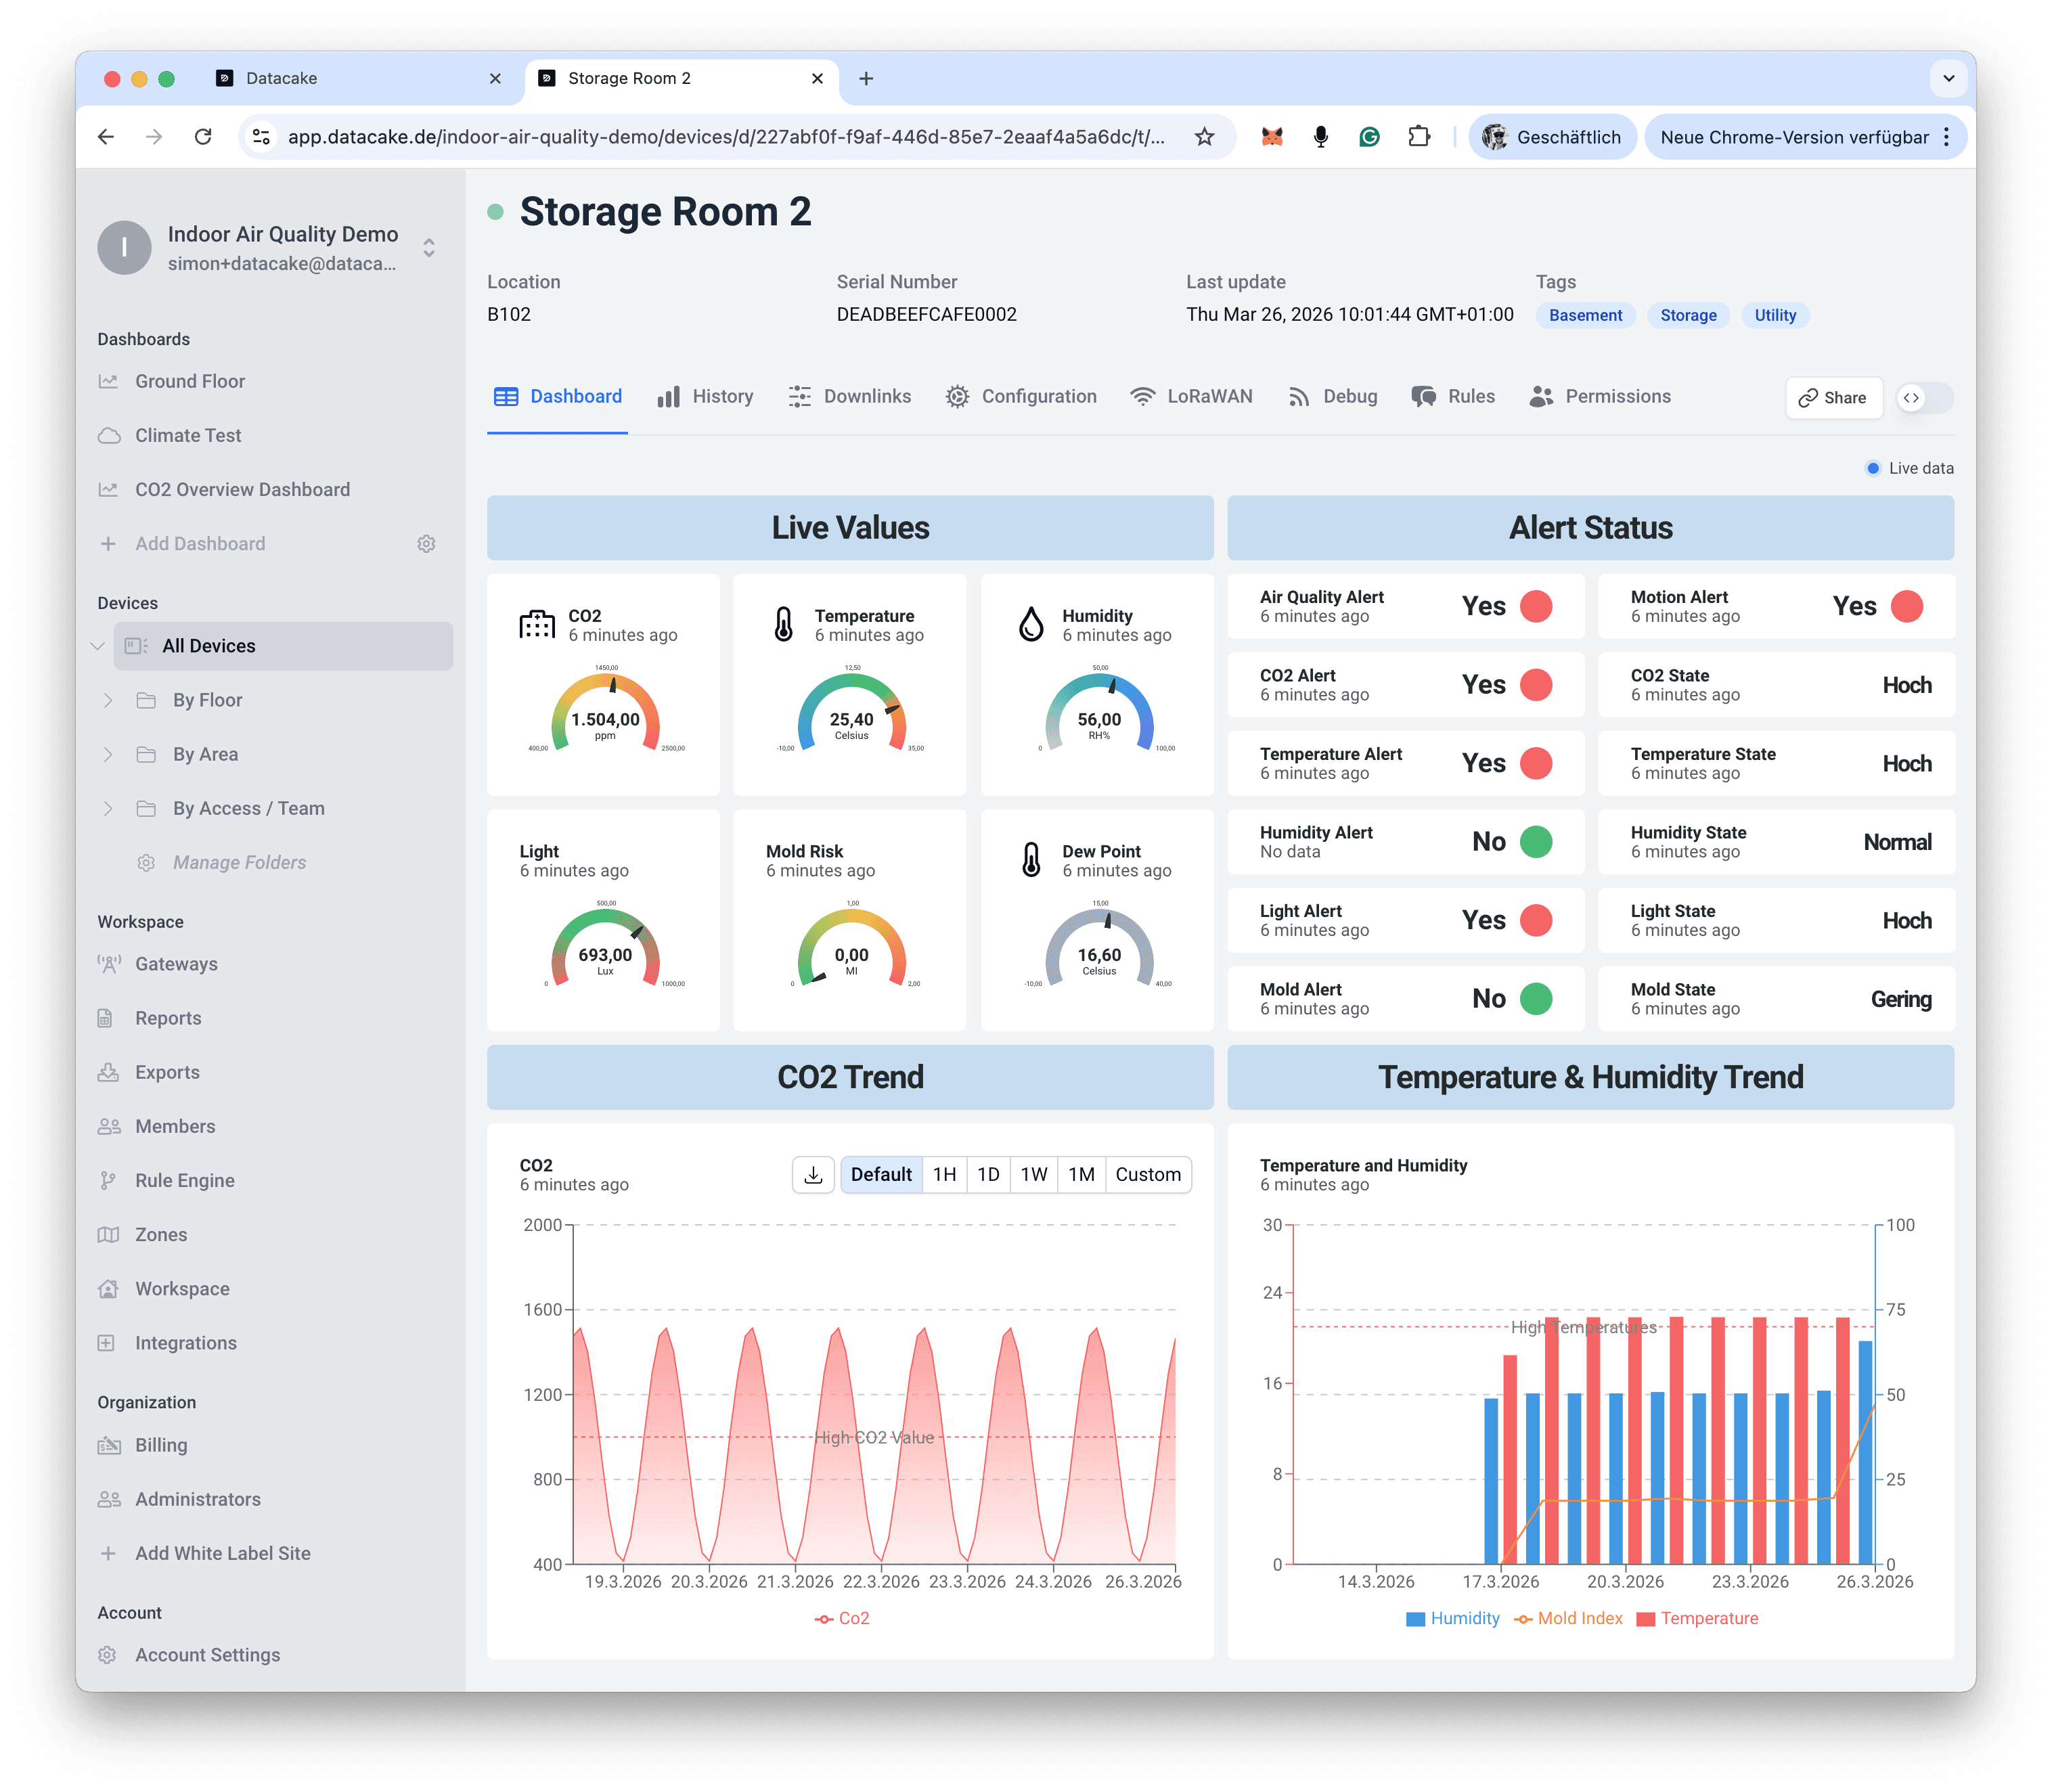Click the Dew Point thermometer icon

(x=1031, y=859)
